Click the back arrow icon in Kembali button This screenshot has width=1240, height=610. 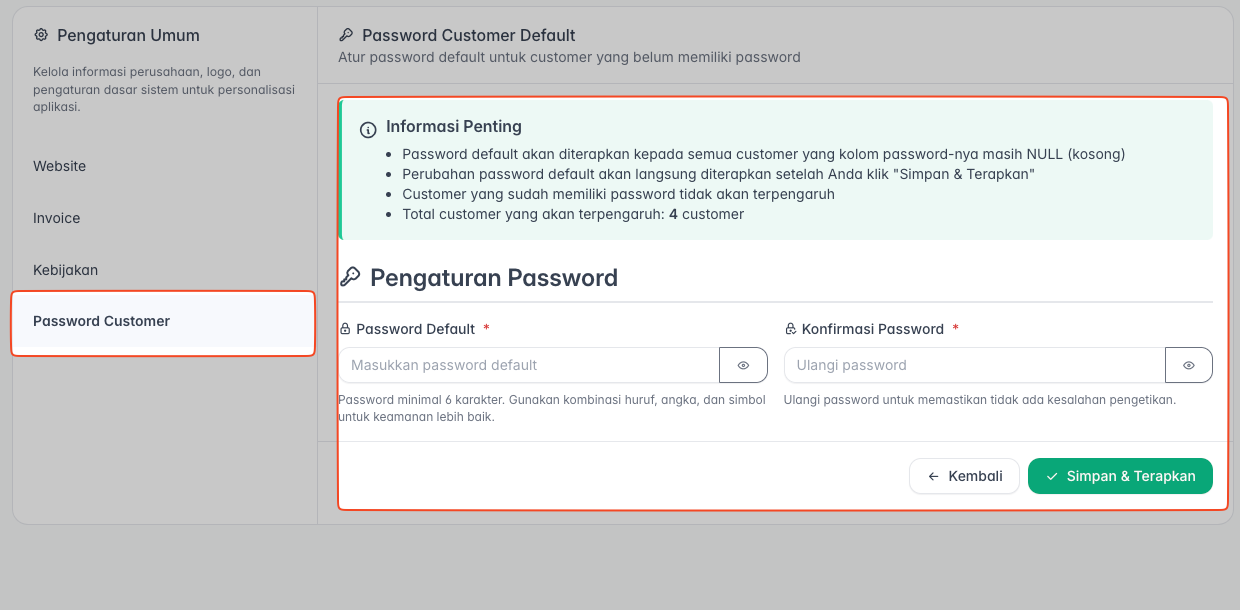pyautogui.click(x=933, y=476)
